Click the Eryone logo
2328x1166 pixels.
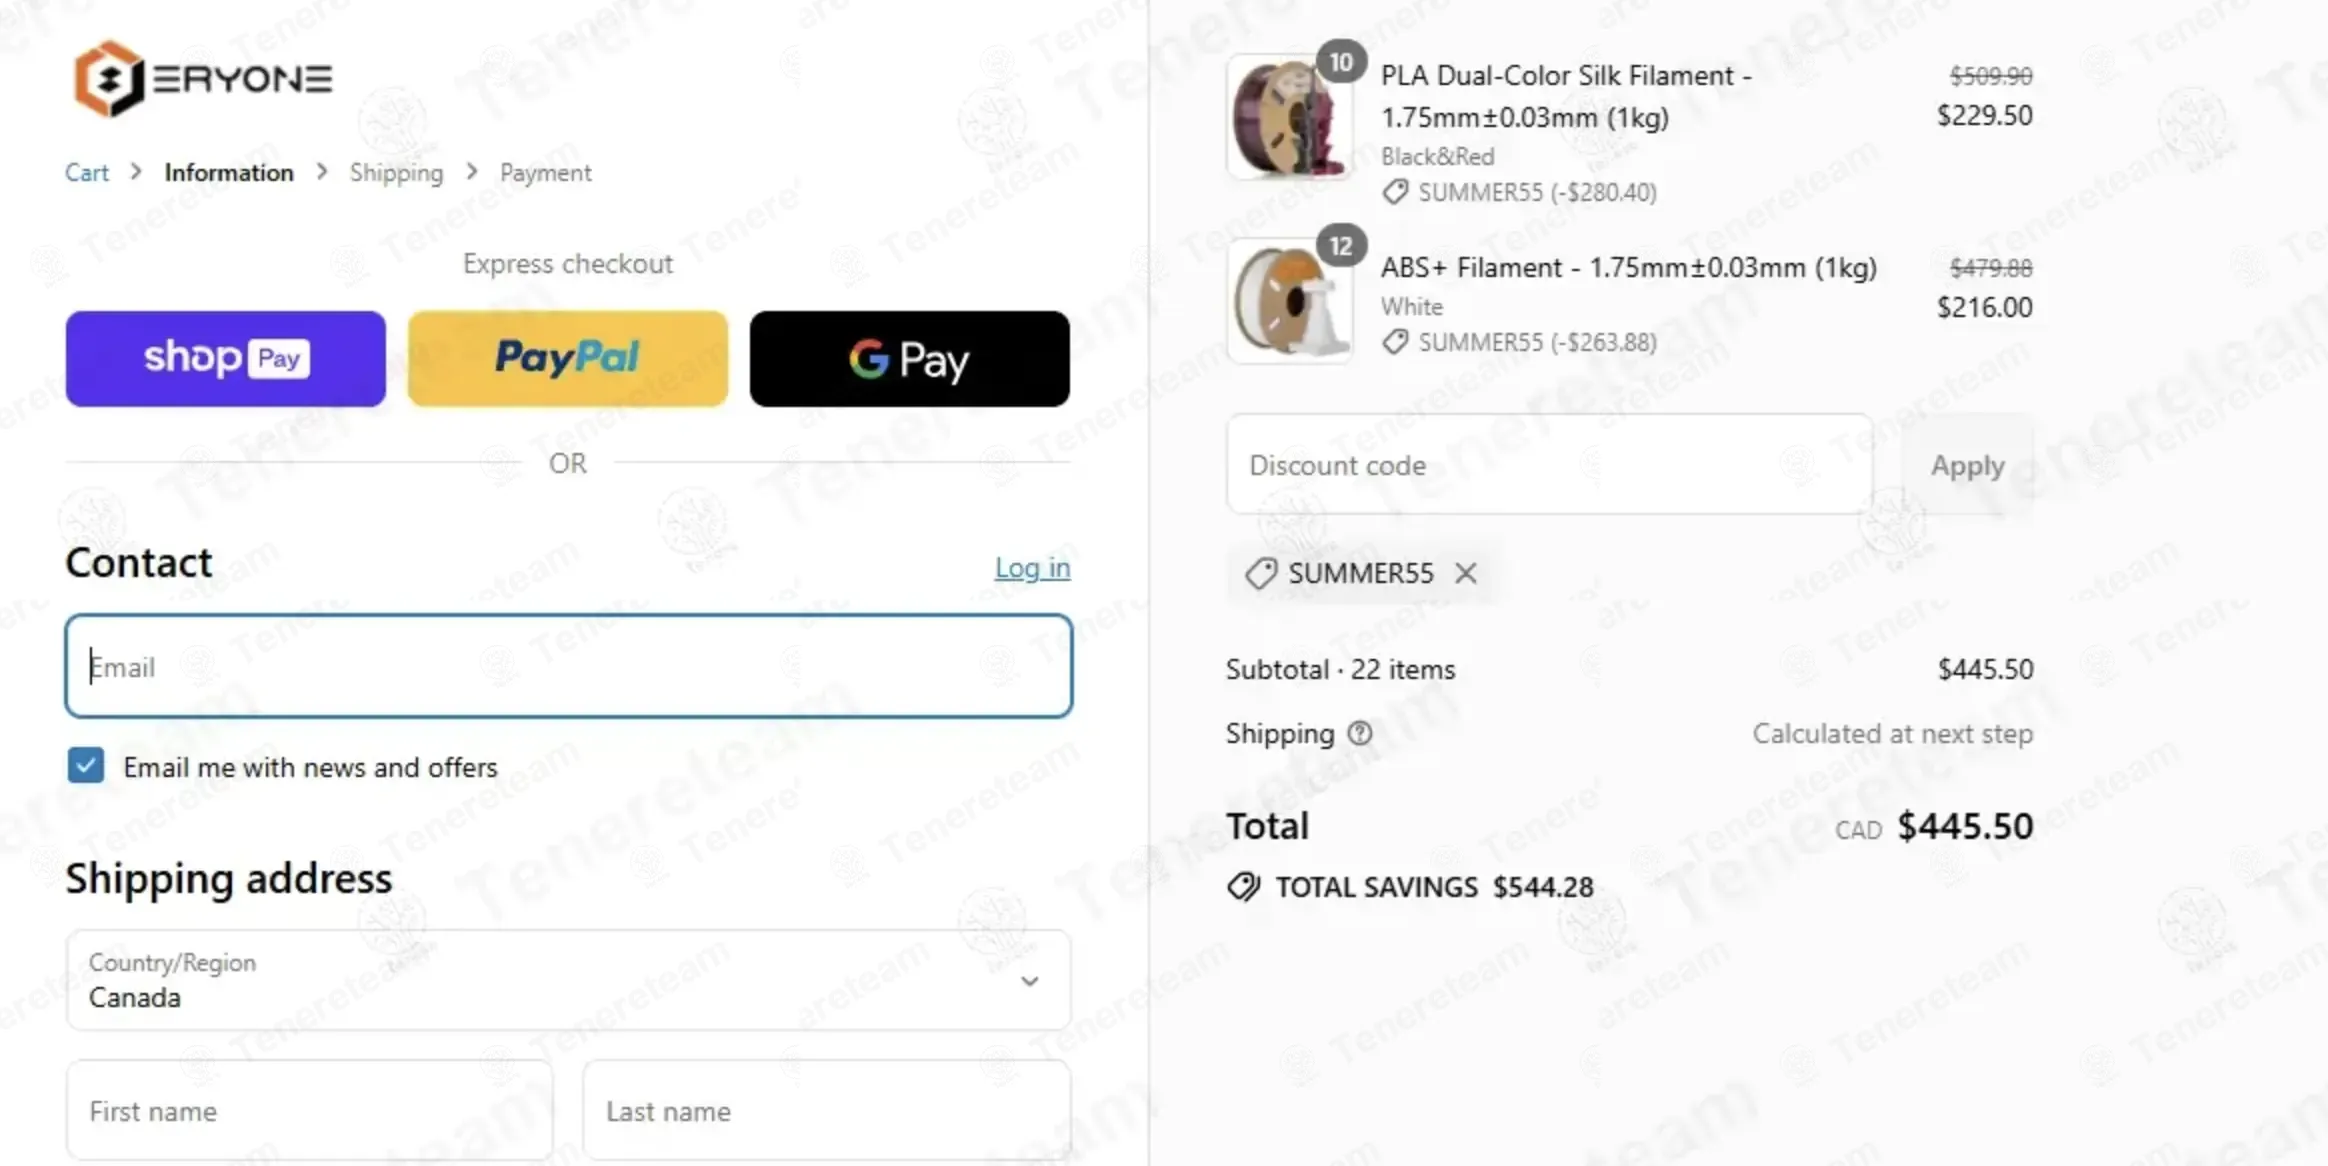203,78
